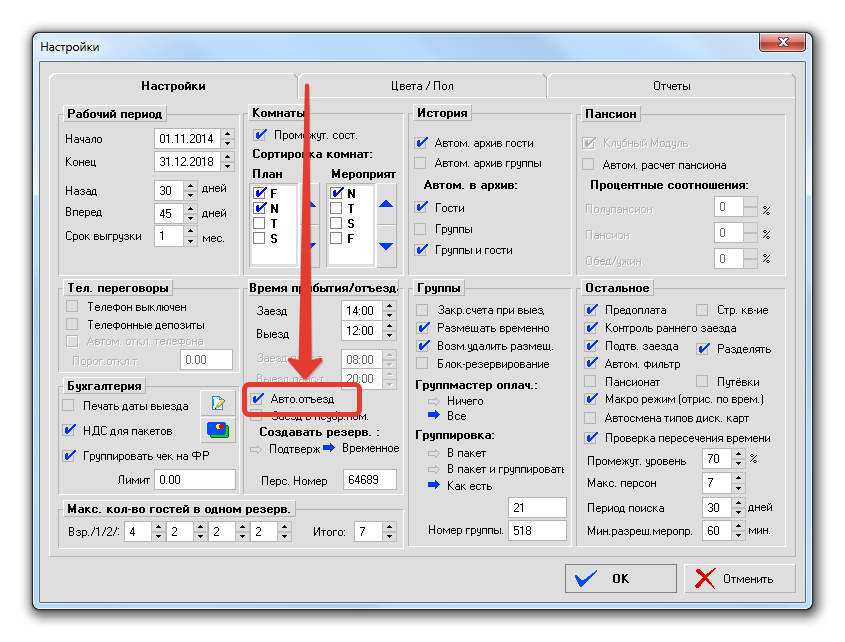Screen dimensions: 845x642
Task: Switch to the Цвета / Пол tab
Action: coord(421,86)
